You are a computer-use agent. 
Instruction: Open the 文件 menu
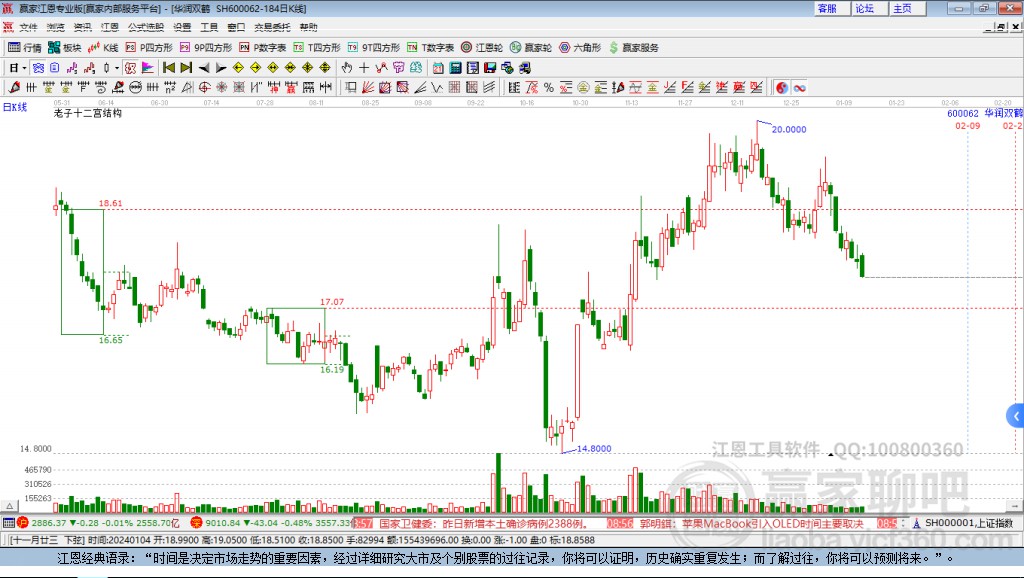(28, 27)
